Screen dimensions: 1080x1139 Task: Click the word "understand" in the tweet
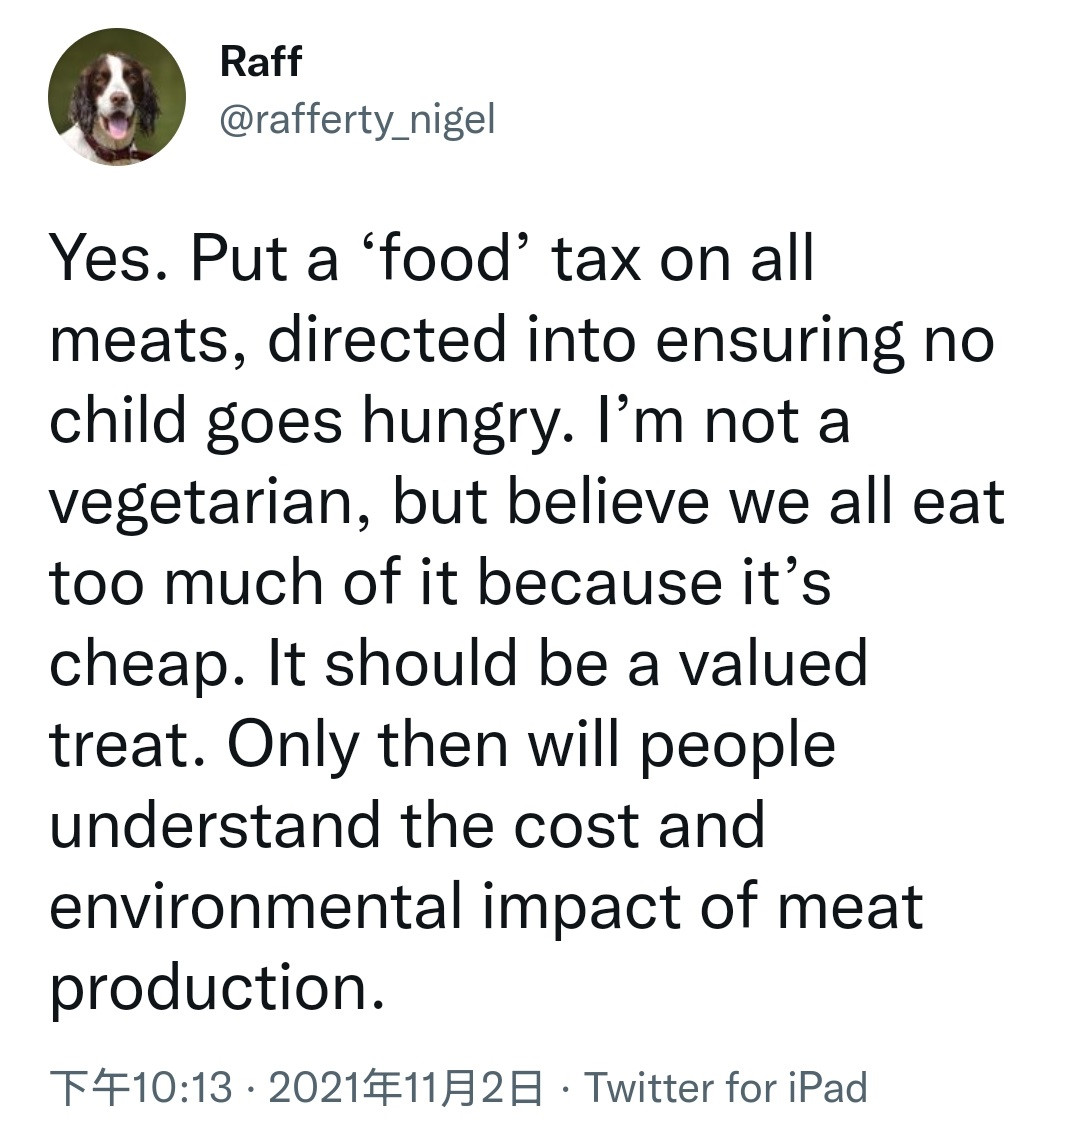point(214,825)
